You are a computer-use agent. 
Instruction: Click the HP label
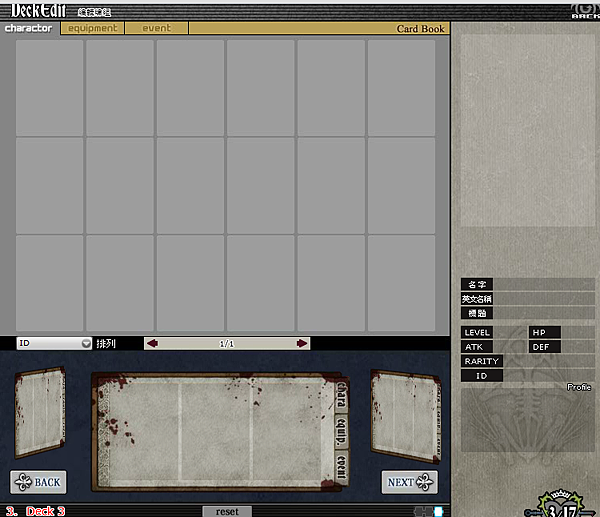(x=545, y=333)
